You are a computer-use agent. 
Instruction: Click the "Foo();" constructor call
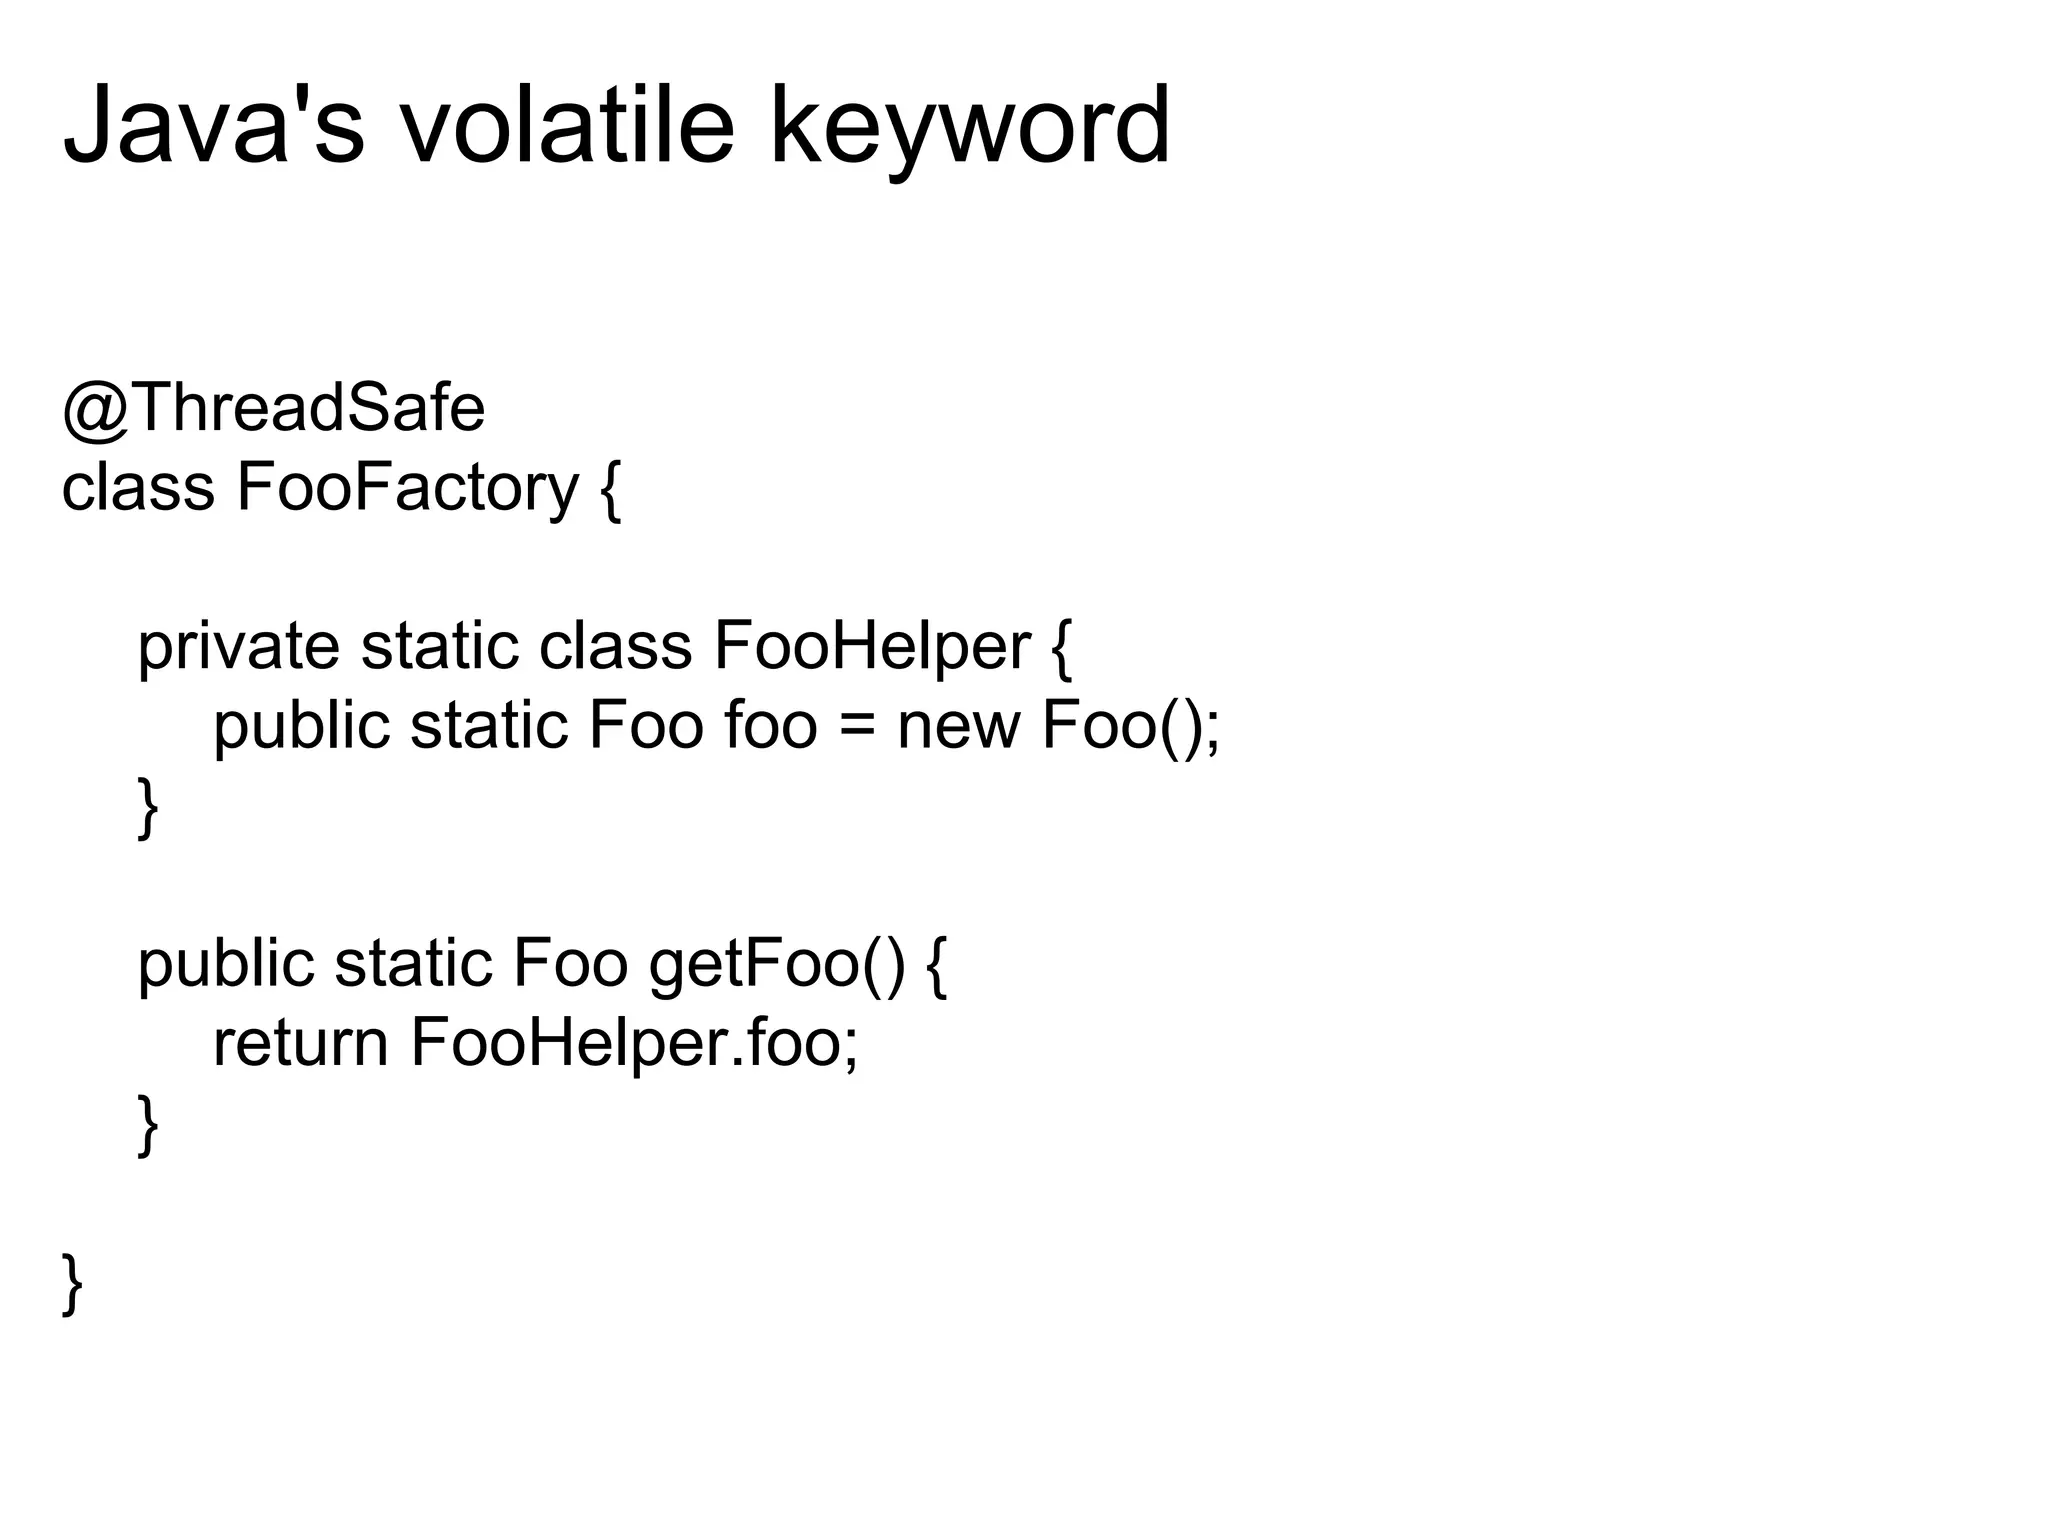pyautogui.click(x=1131, y=725)
